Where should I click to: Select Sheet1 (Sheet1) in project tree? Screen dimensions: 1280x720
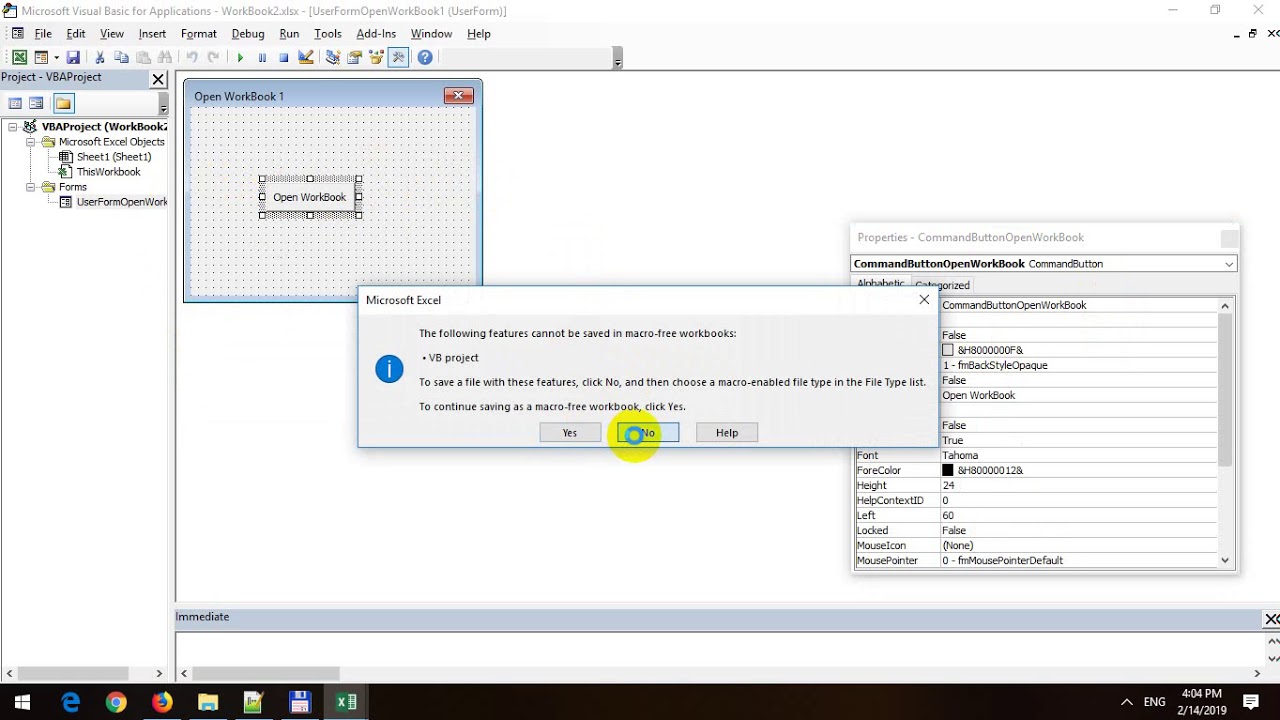(x=114, y=157)
